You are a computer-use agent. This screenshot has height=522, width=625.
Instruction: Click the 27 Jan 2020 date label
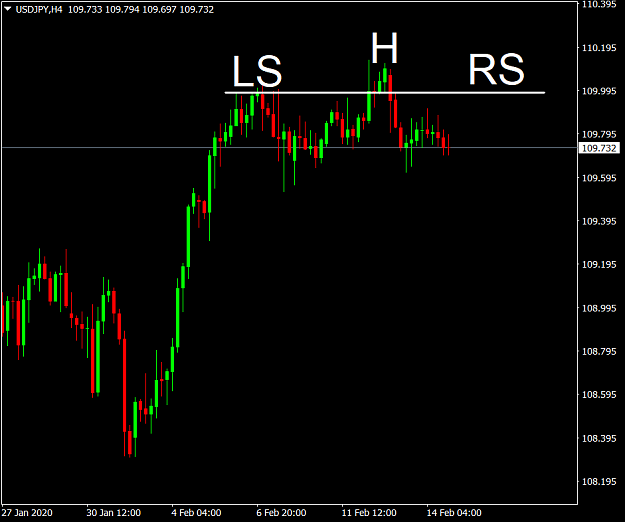pyautogui.click(x=27, y=512)
